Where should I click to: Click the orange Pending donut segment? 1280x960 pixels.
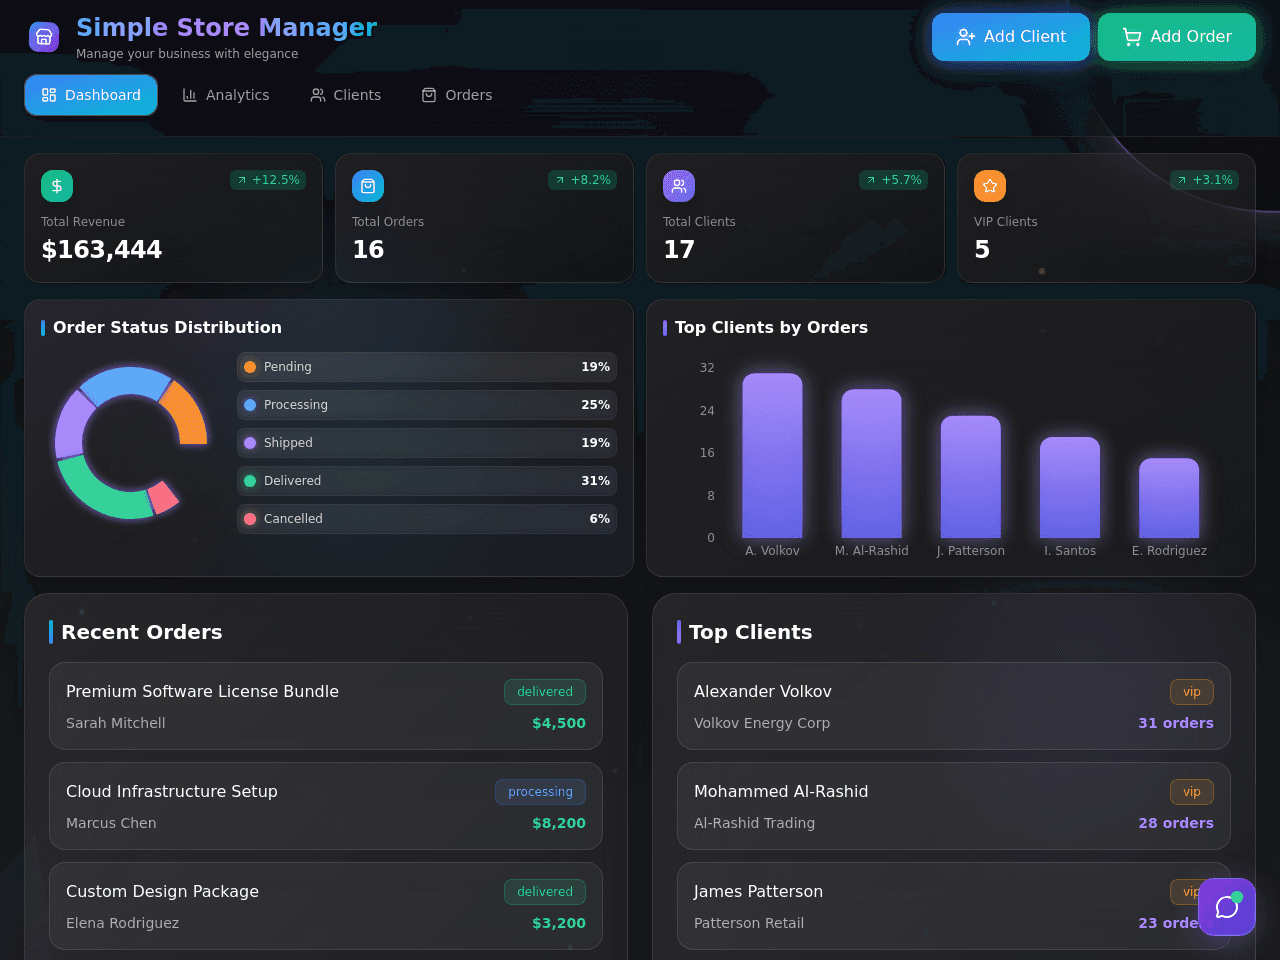(188, 412)
